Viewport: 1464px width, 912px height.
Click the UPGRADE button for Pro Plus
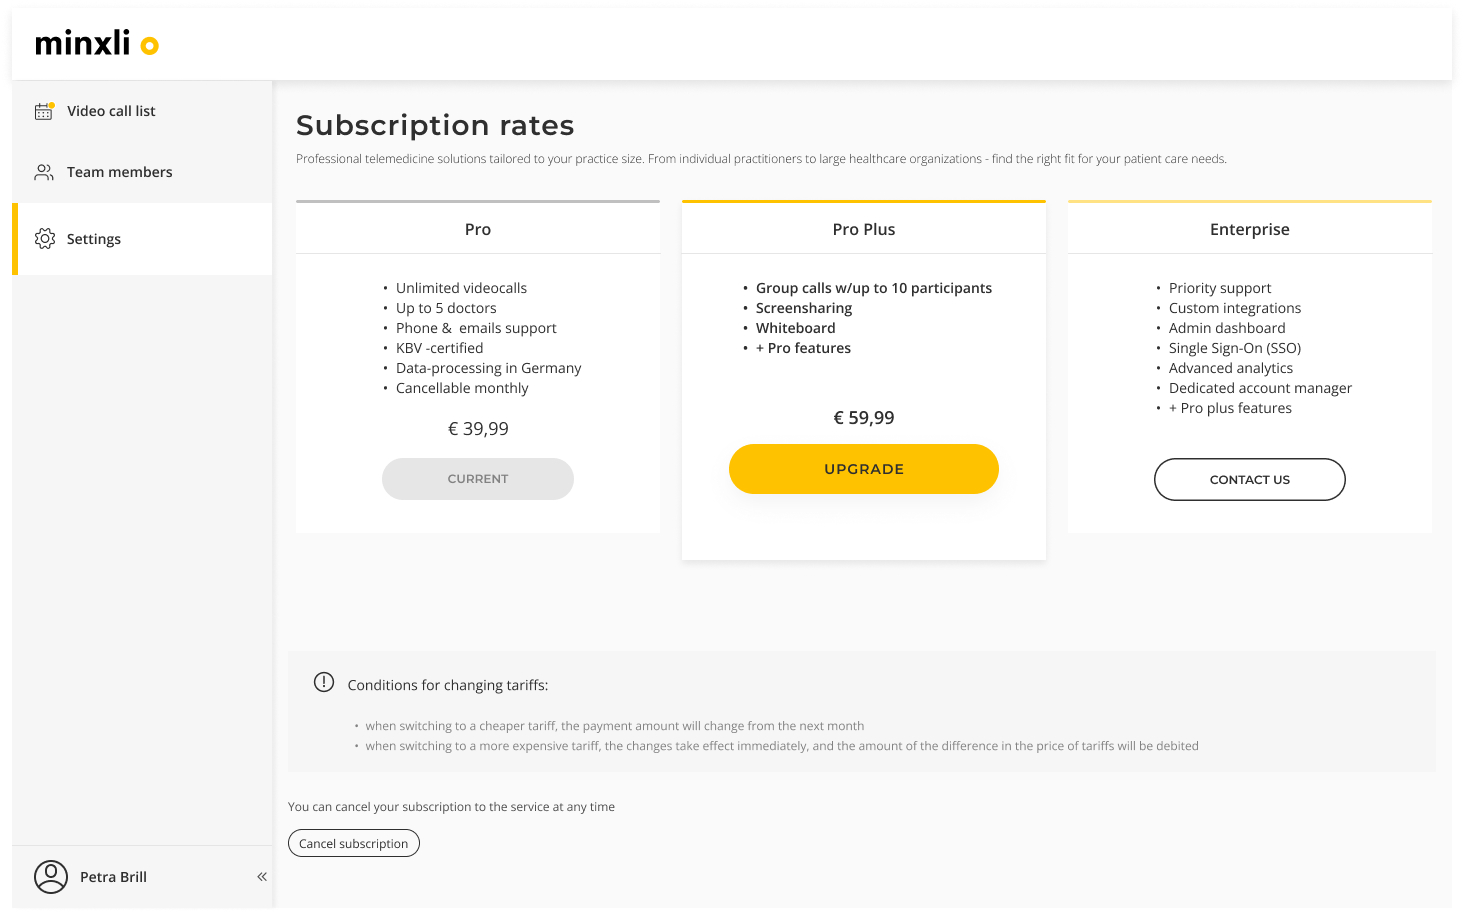(x=864, y=469)
